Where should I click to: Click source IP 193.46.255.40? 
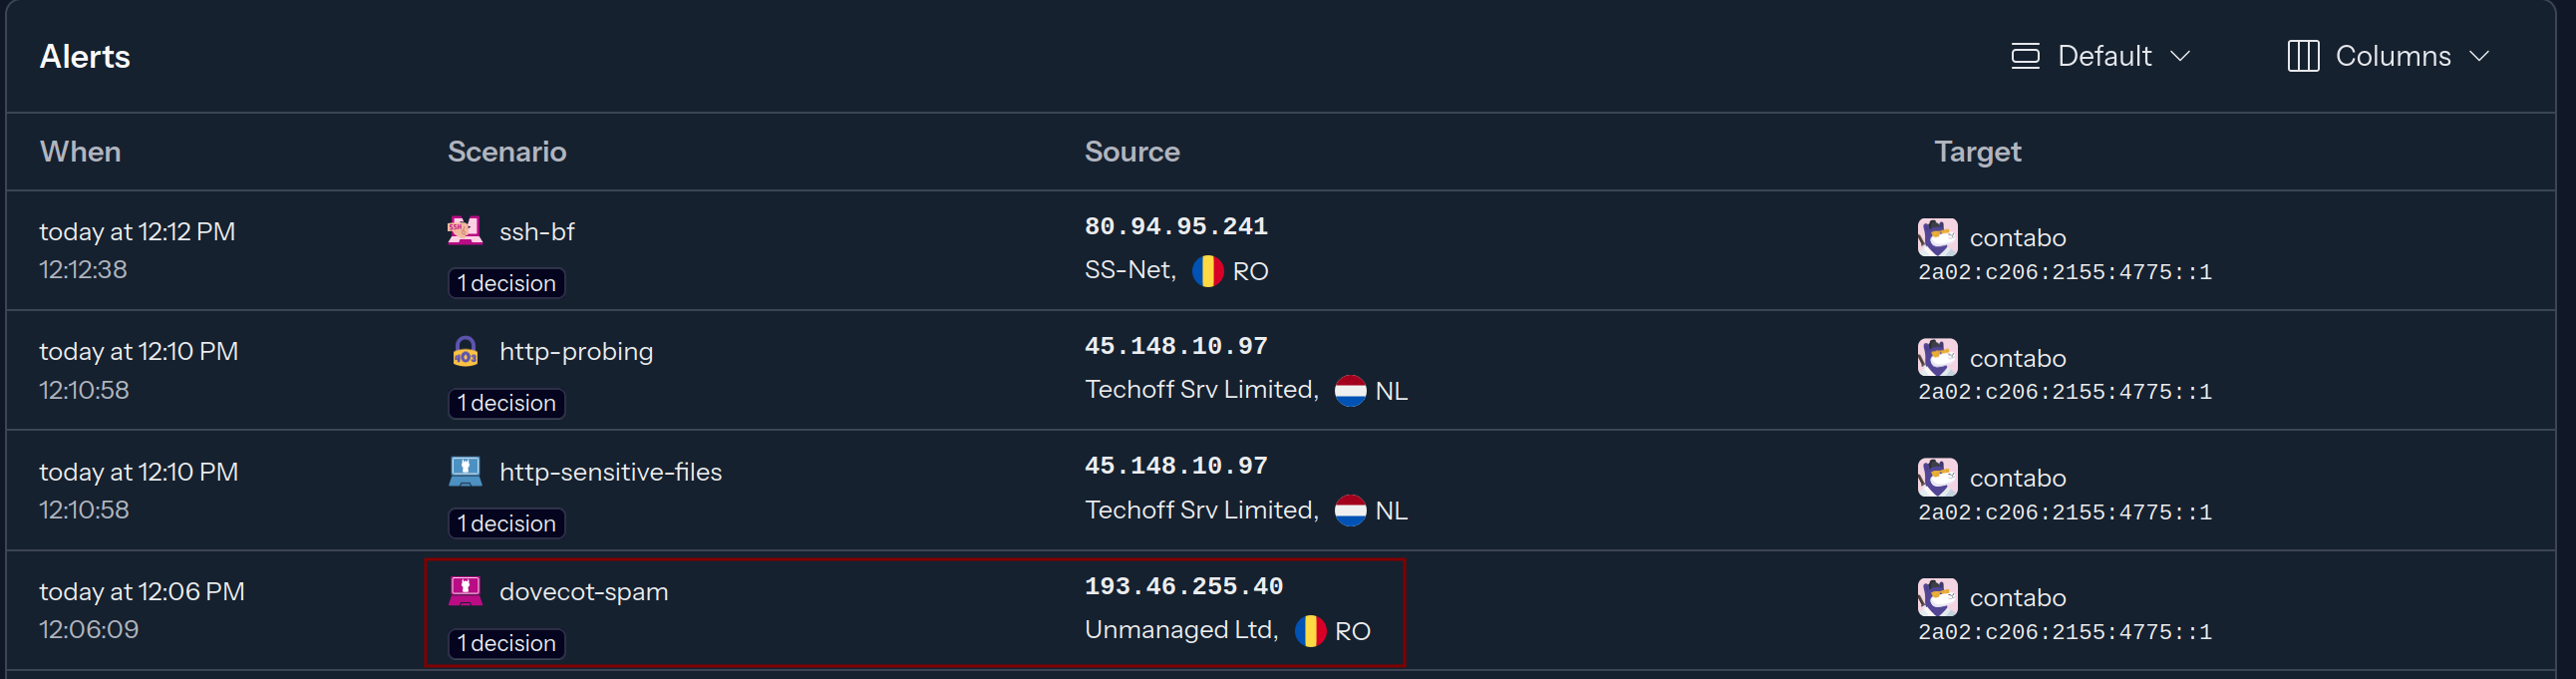(1184, 587)
